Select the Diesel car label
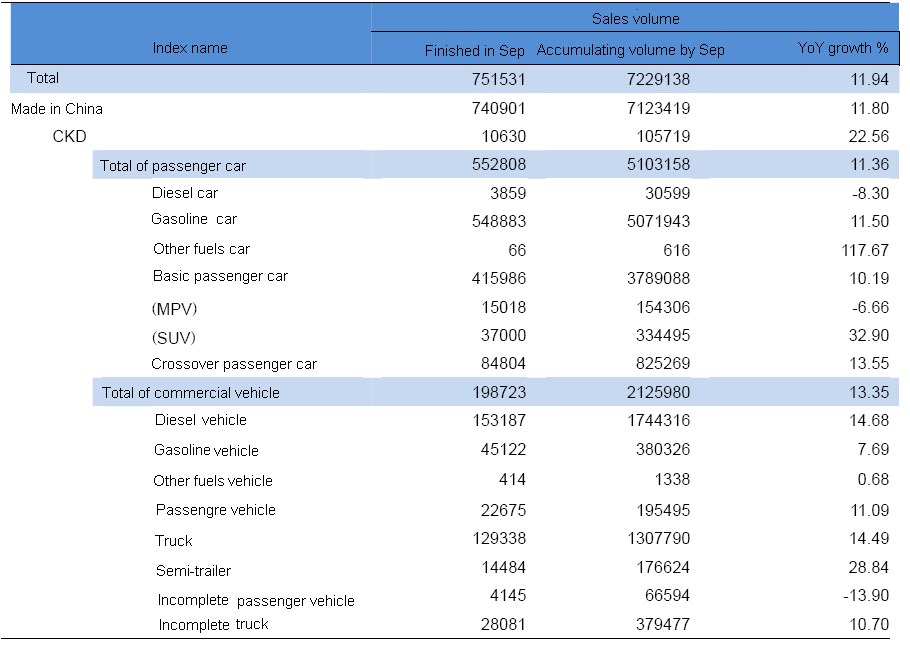 click(185, 193)
